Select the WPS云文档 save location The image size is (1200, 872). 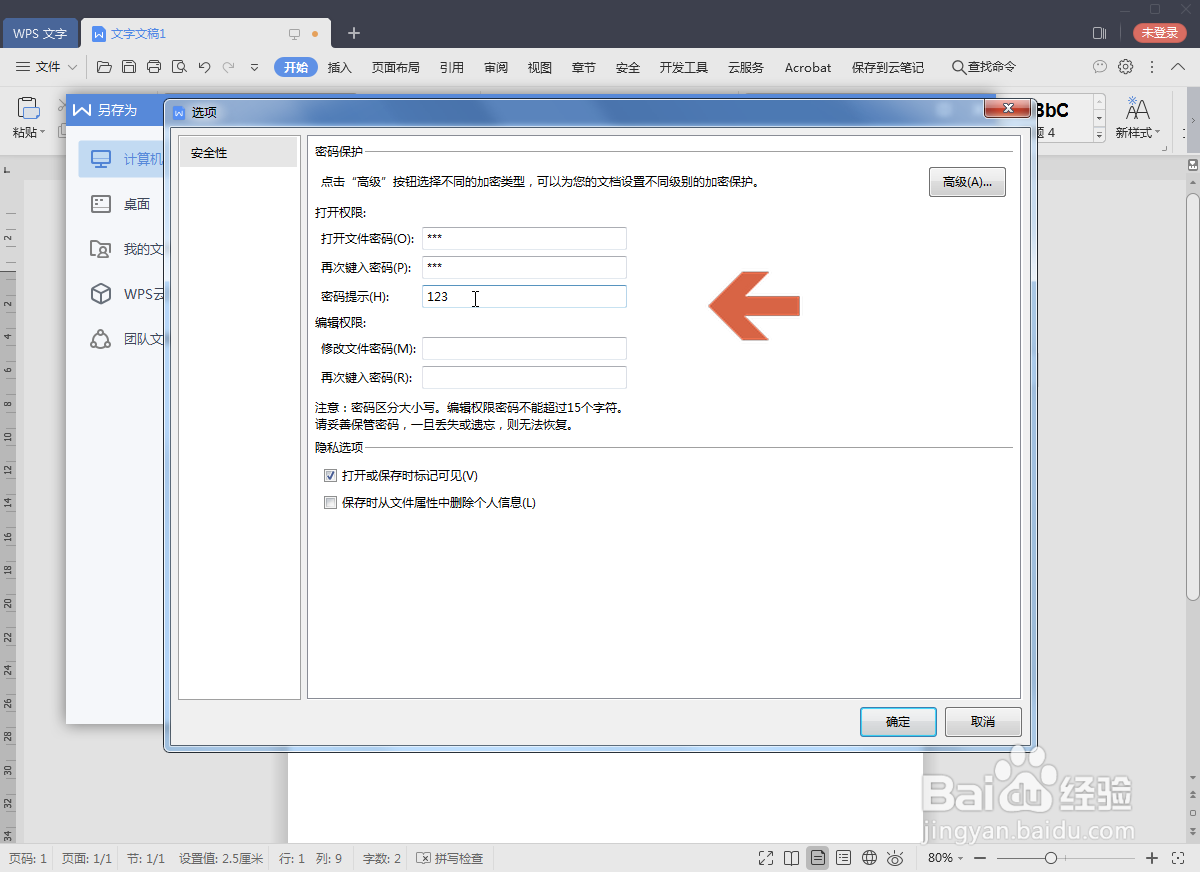coord(140,294)
